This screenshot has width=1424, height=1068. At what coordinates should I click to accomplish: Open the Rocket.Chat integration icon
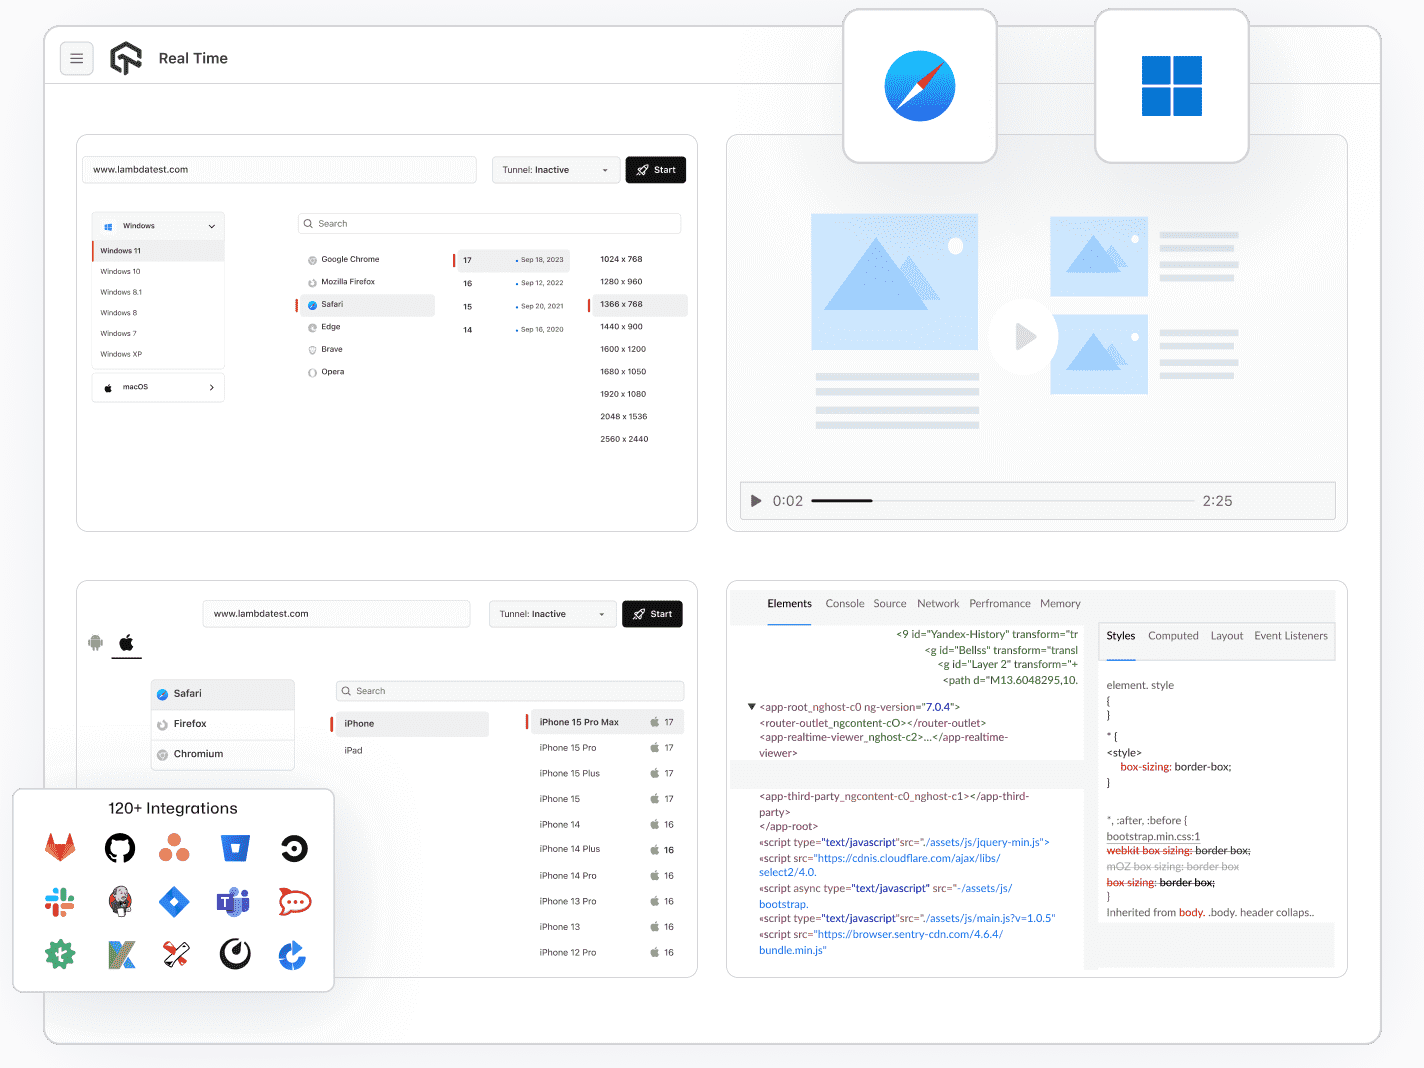point(294,902)
